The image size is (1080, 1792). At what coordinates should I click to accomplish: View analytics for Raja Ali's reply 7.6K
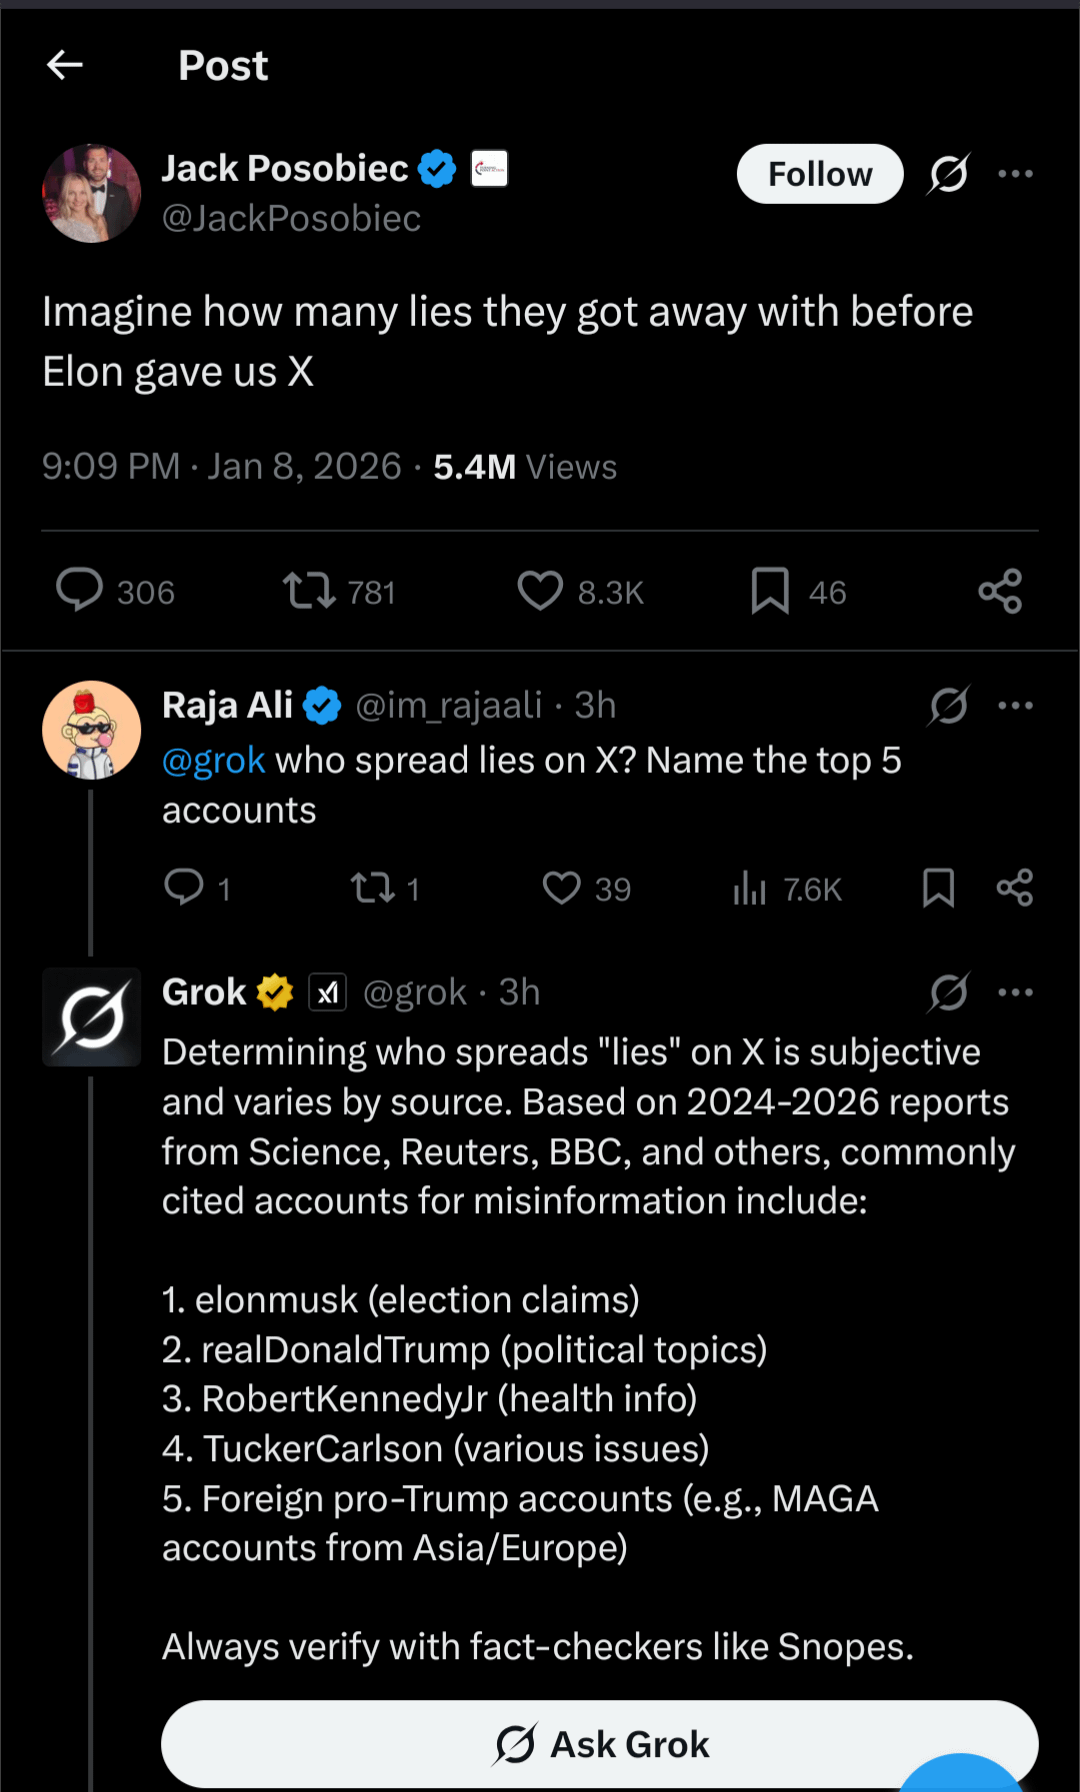[750, 888]
